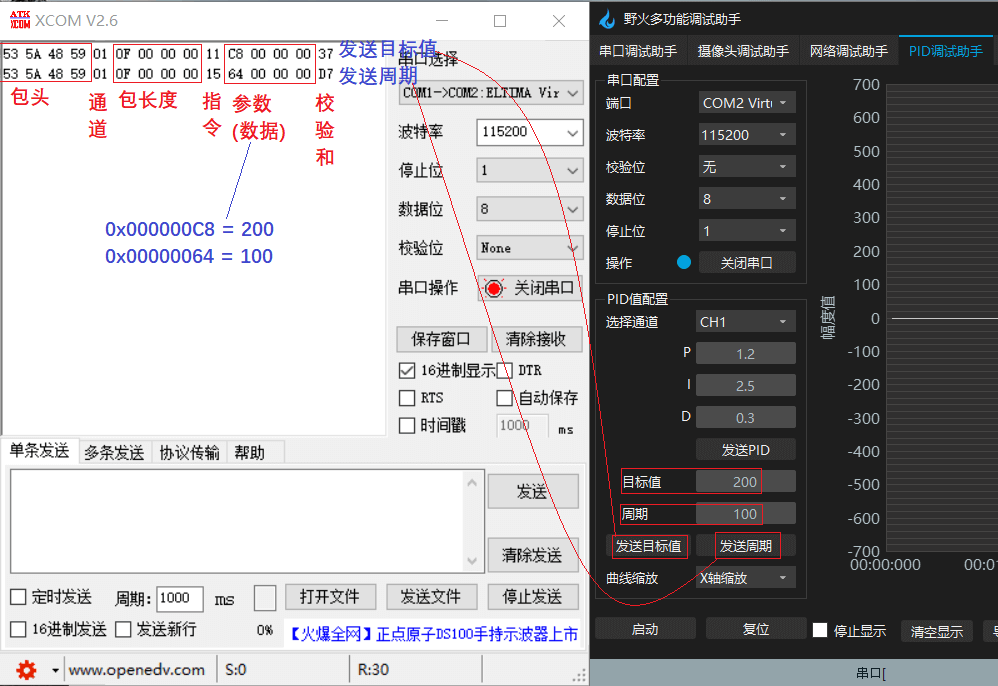Click the 清除接收 button
The height and width of the screenshot is (686, 998).
click(x=536, y=339)
